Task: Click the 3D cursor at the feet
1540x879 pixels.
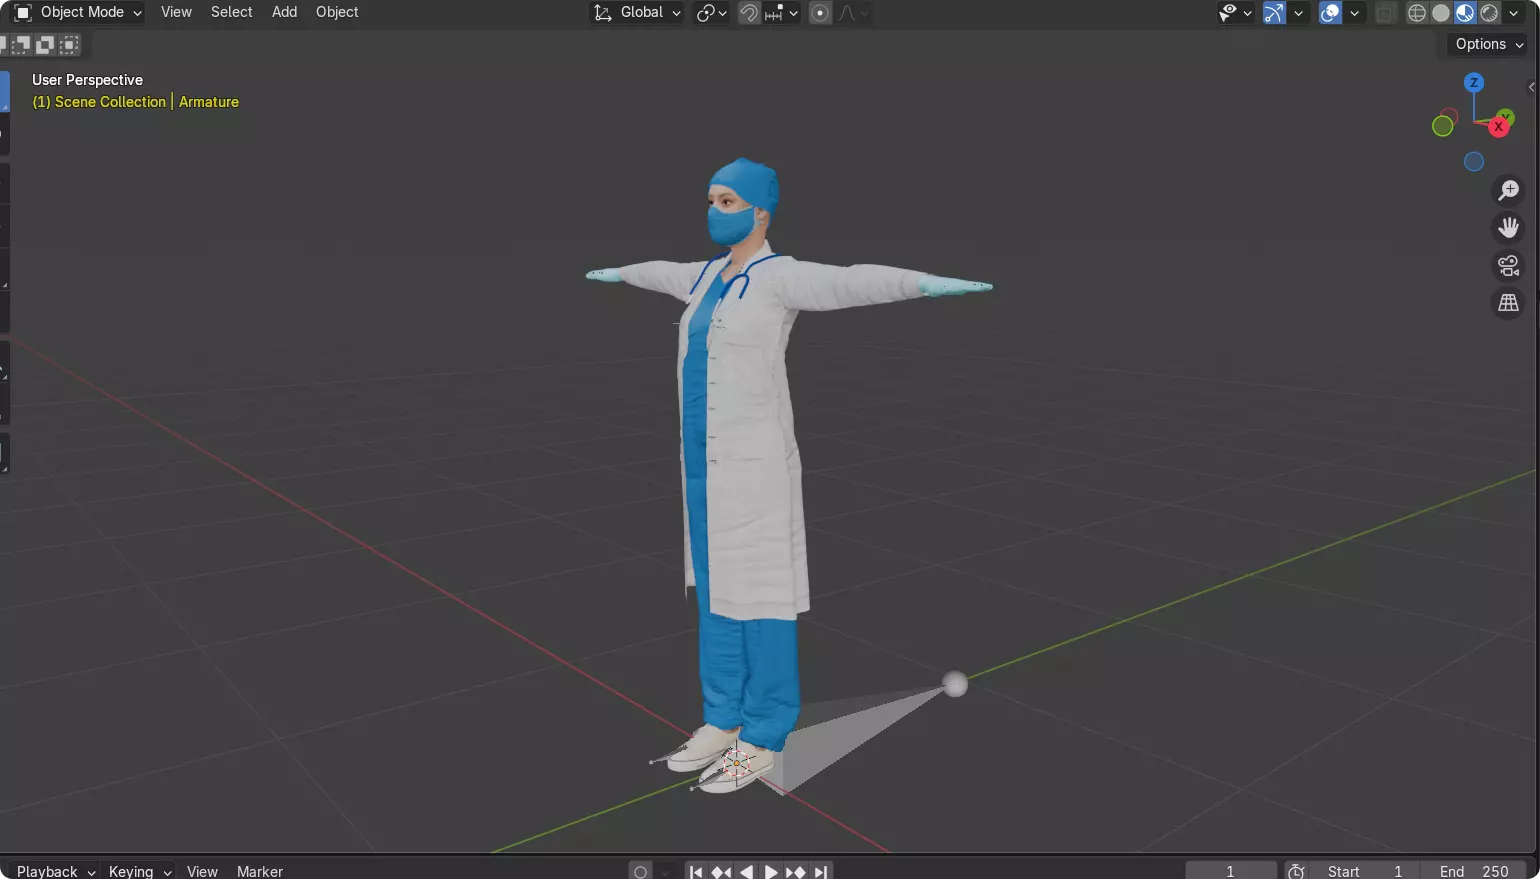Action: [737, 763]
